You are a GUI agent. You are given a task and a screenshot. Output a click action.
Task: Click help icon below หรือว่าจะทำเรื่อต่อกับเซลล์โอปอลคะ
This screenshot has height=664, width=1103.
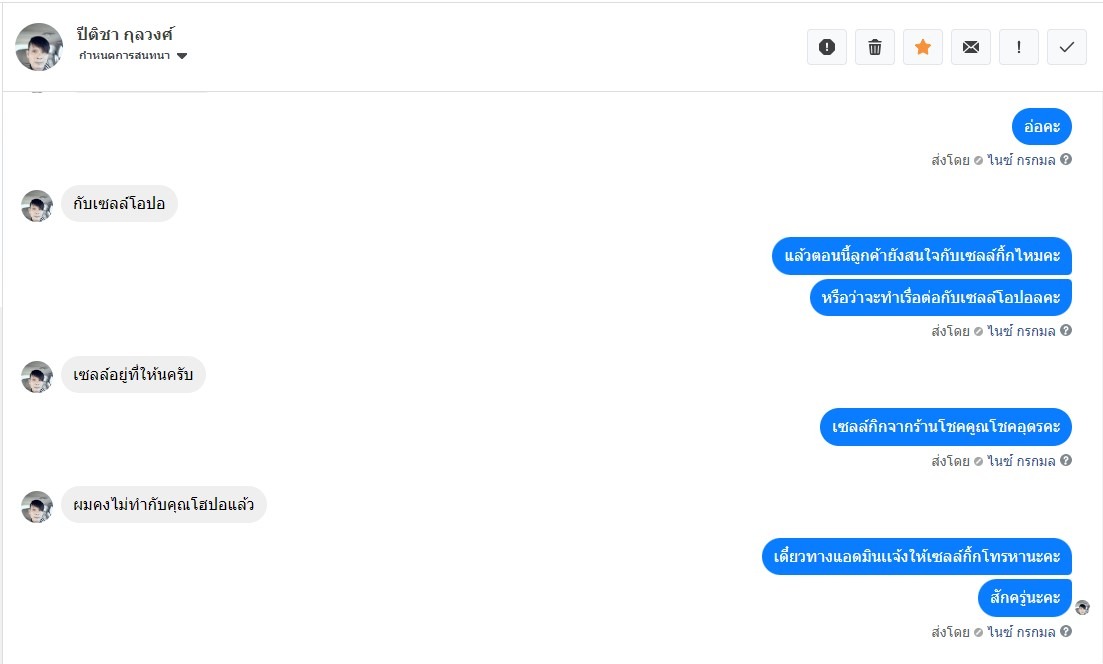coord(1066,330)
